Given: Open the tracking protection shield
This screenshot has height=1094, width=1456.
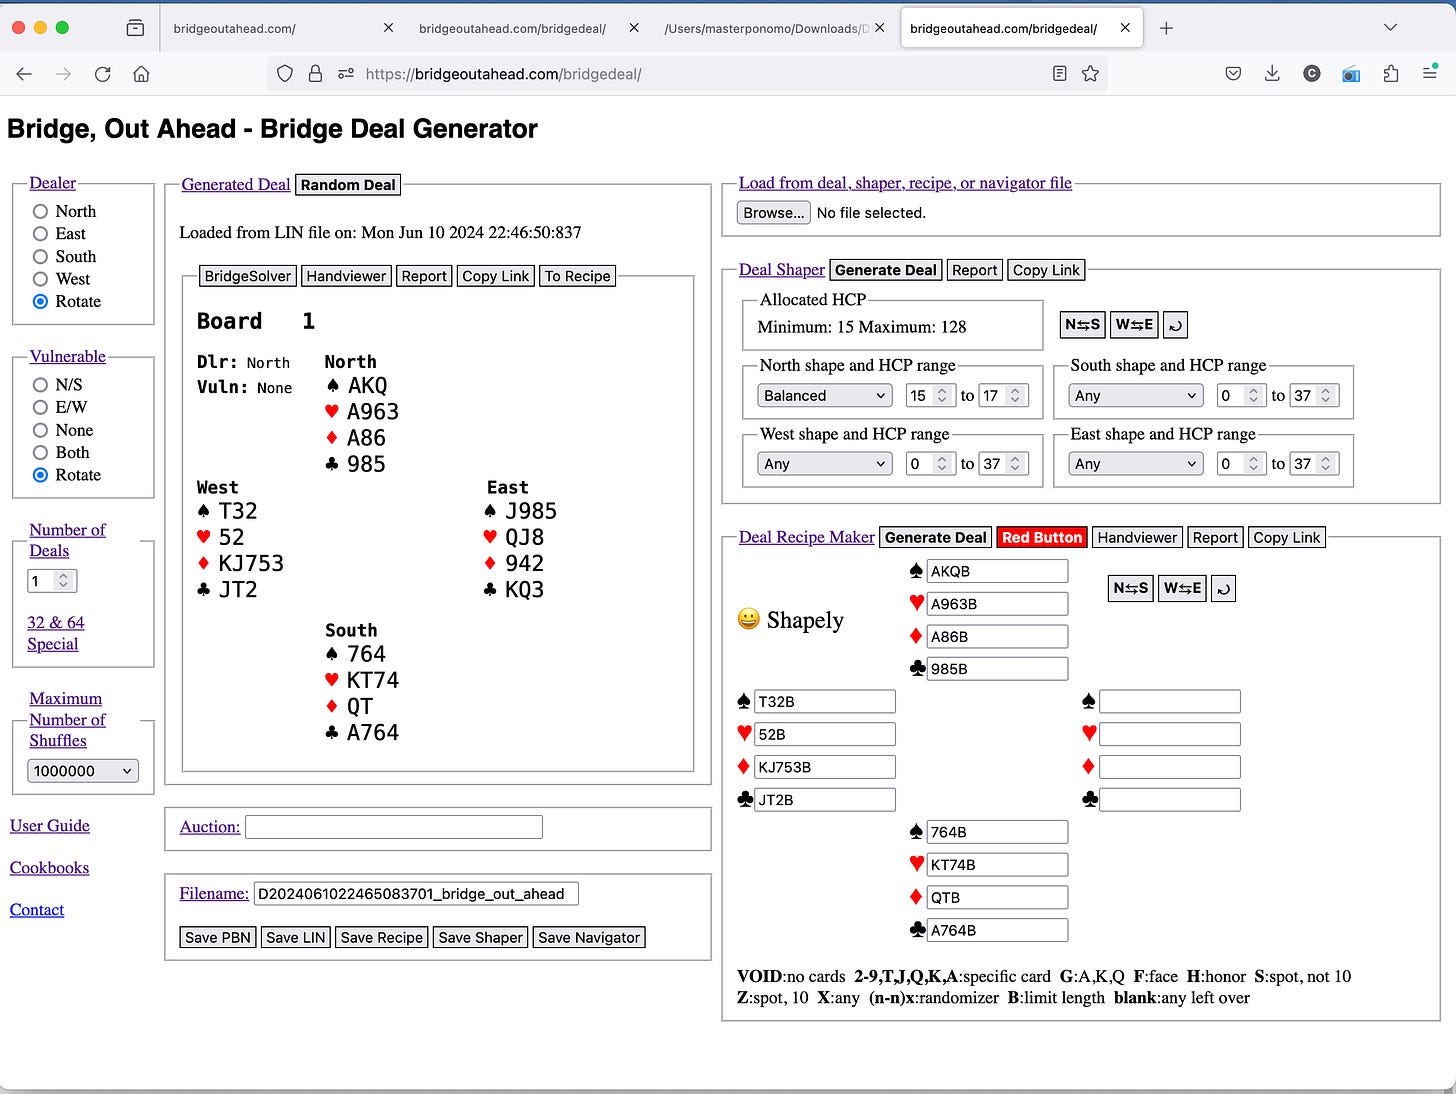Looking at the screenshot, I should [285, 74].
